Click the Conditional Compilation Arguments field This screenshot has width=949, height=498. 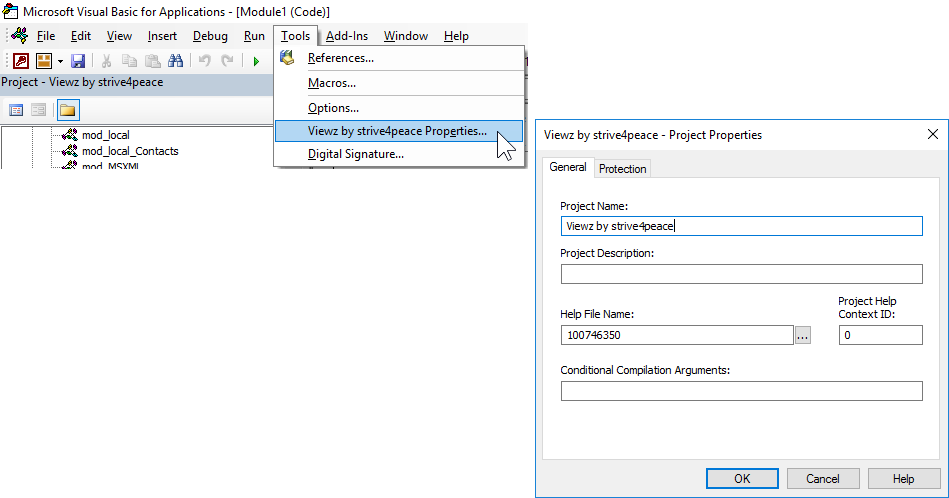(x=741, y=391)
